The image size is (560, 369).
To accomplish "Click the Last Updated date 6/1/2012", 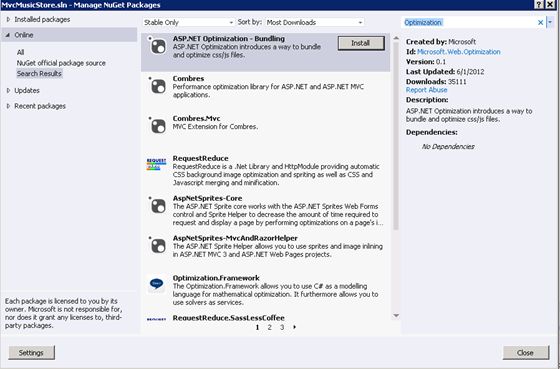I will click(x=470, y=72).
